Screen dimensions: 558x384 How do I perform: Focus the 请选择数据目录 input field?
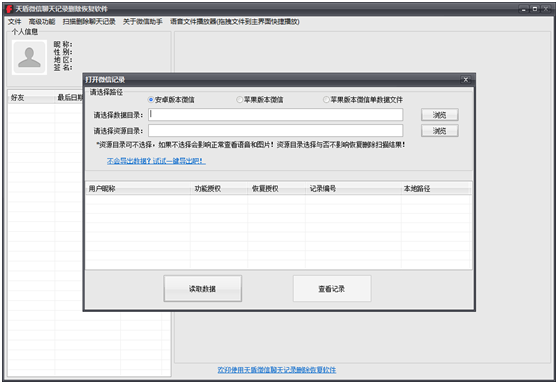275,115
